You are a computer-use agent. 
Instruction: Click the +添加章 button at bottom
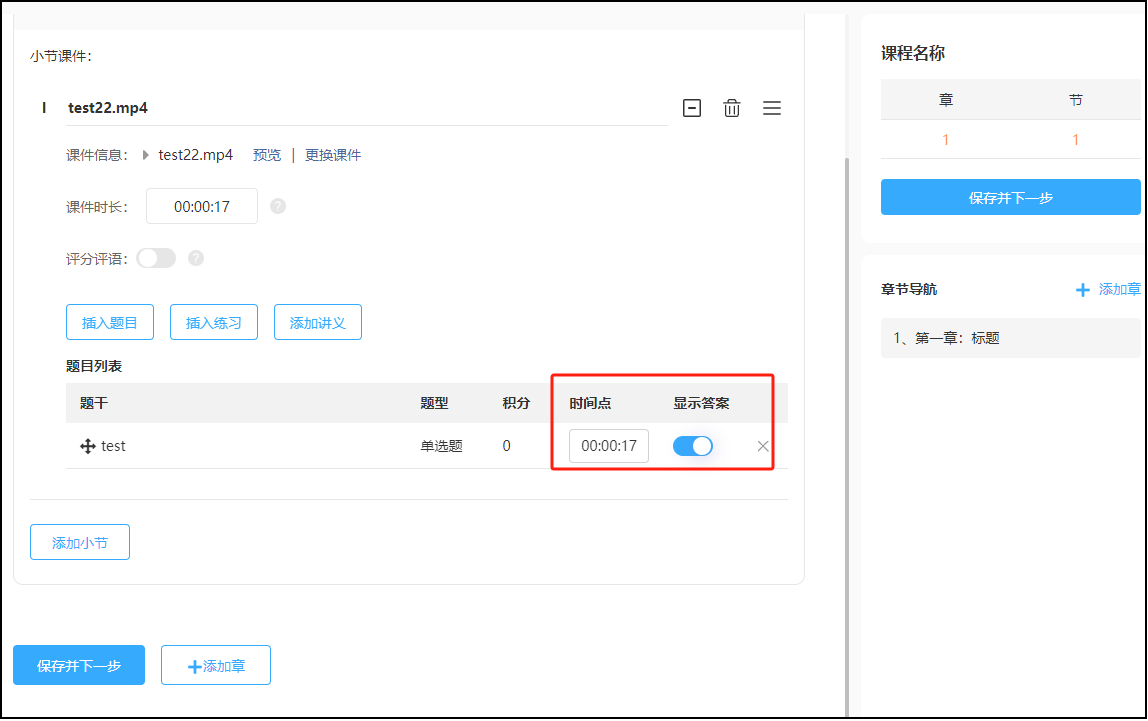[216, 666]
